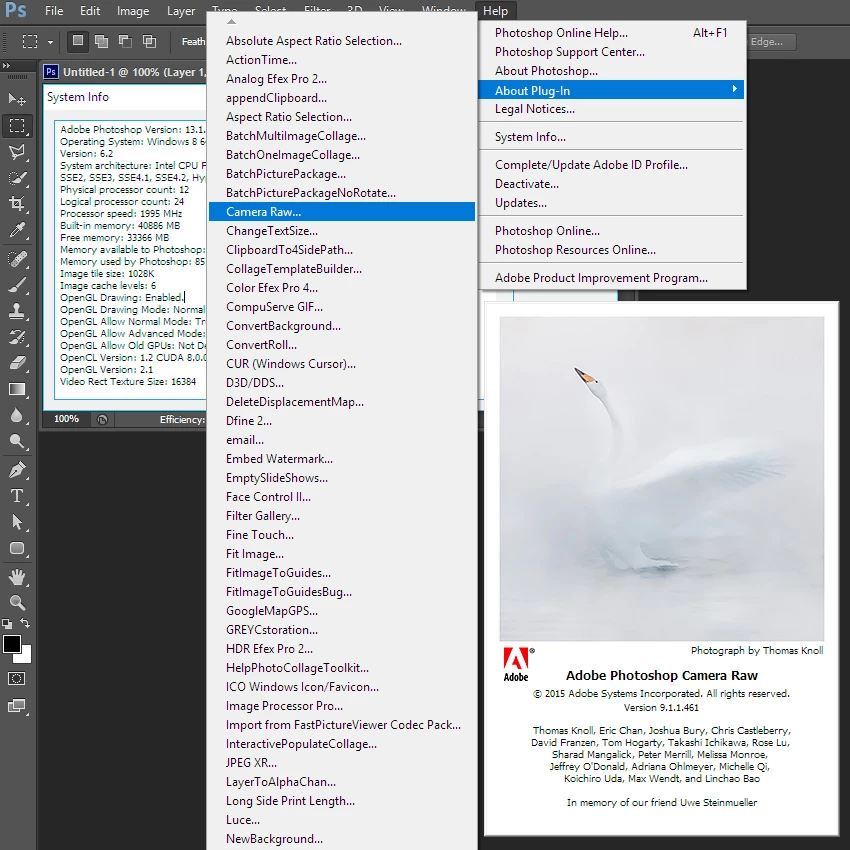This screenshot has height=850, width=850.
Task: Open the status bar preview icon
Action: [x=102, y=420]
